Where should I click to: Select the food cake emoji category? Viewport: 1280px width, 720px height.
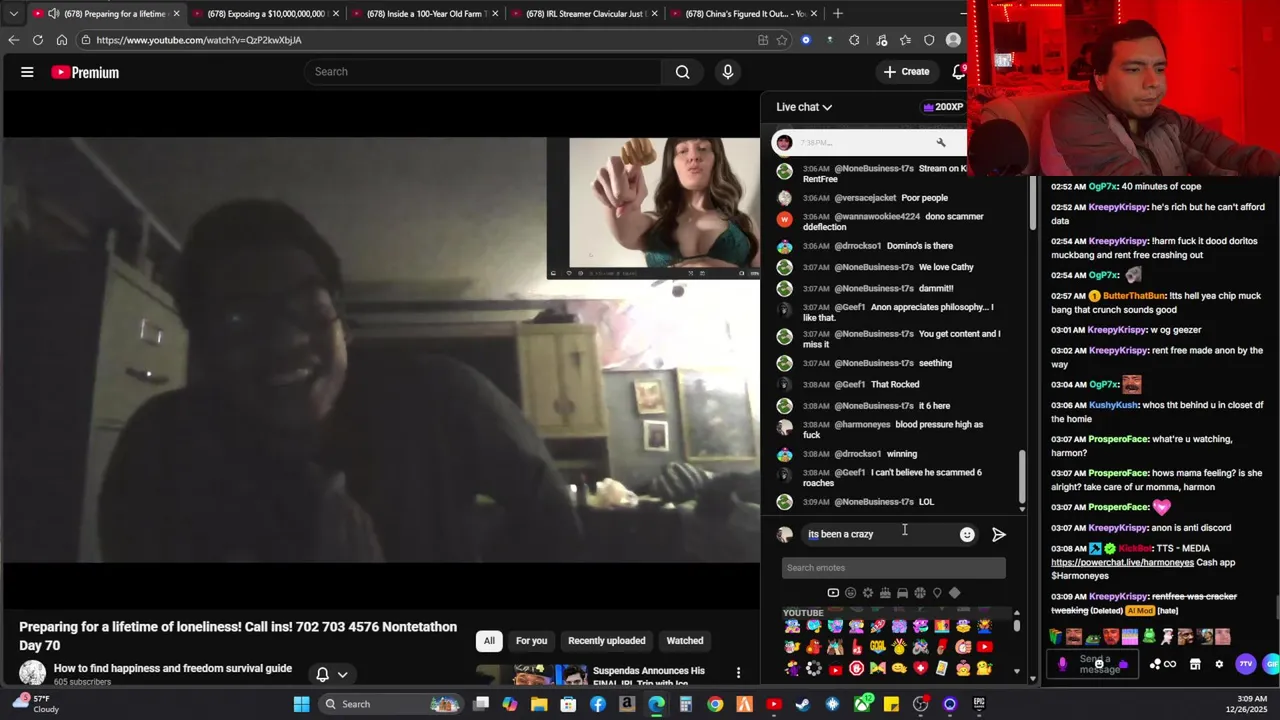pos(885,593)
